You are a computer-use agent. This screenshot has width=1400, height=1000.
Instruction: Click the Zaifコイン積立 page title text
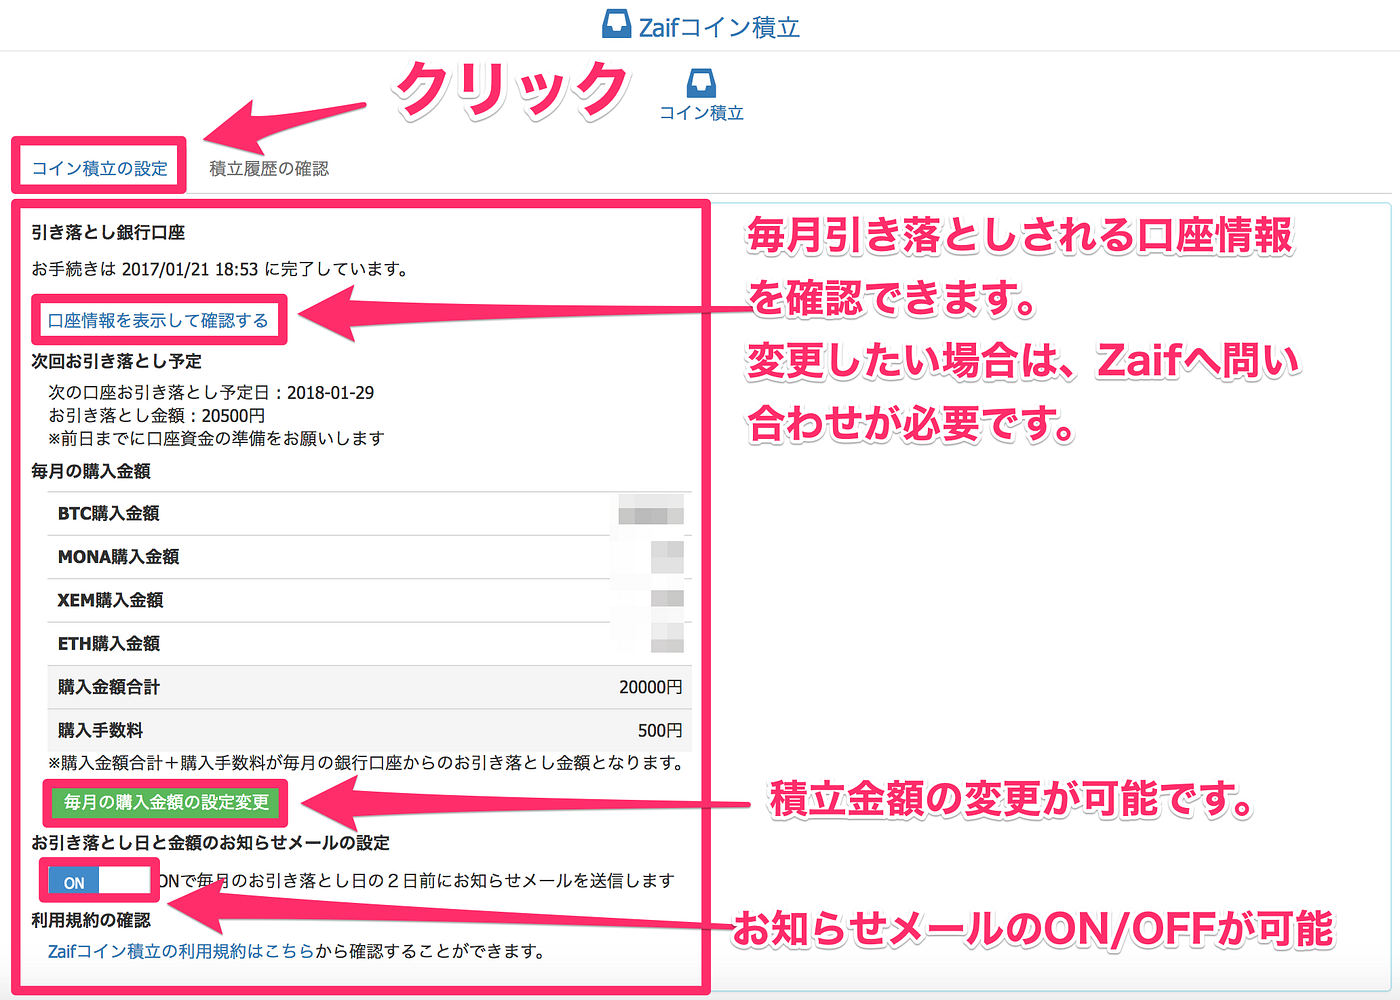pos(719,27)
